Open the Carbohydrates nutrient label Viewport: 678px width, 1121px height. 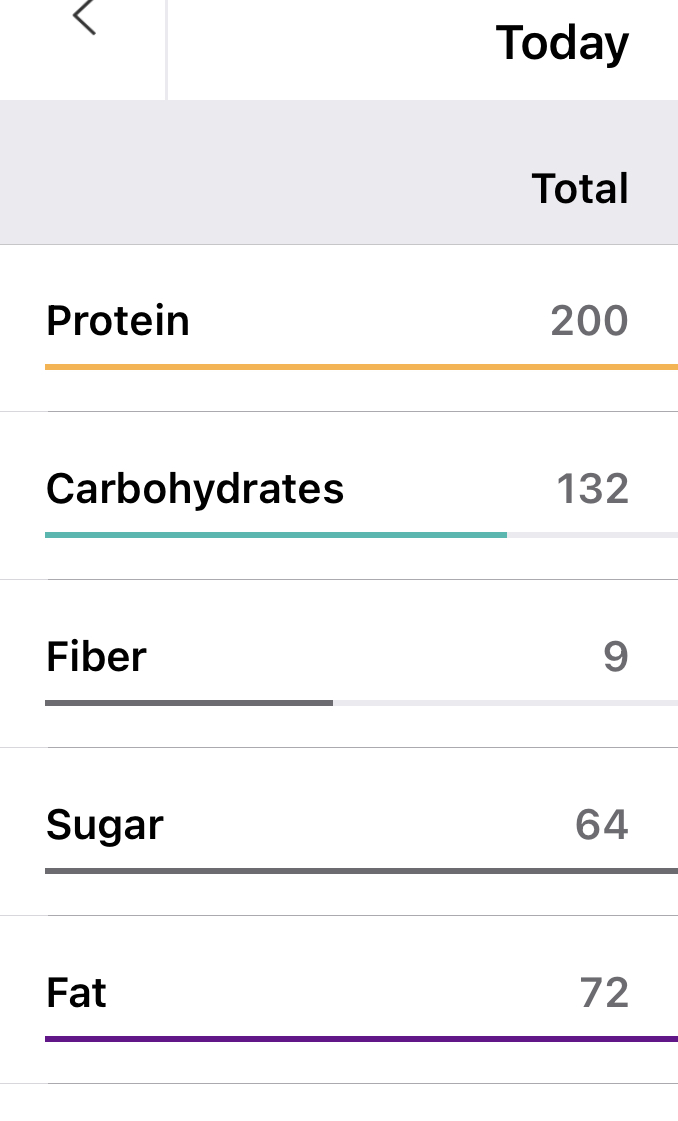point(195,489)
